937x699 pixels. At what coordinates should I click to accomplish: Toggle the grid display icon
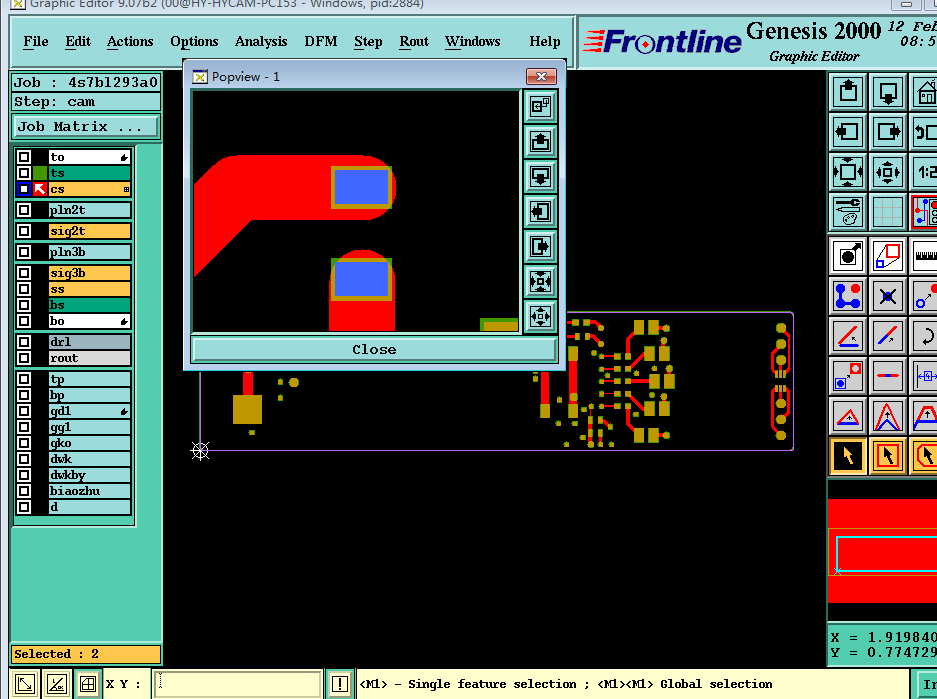tap(887, 212)
